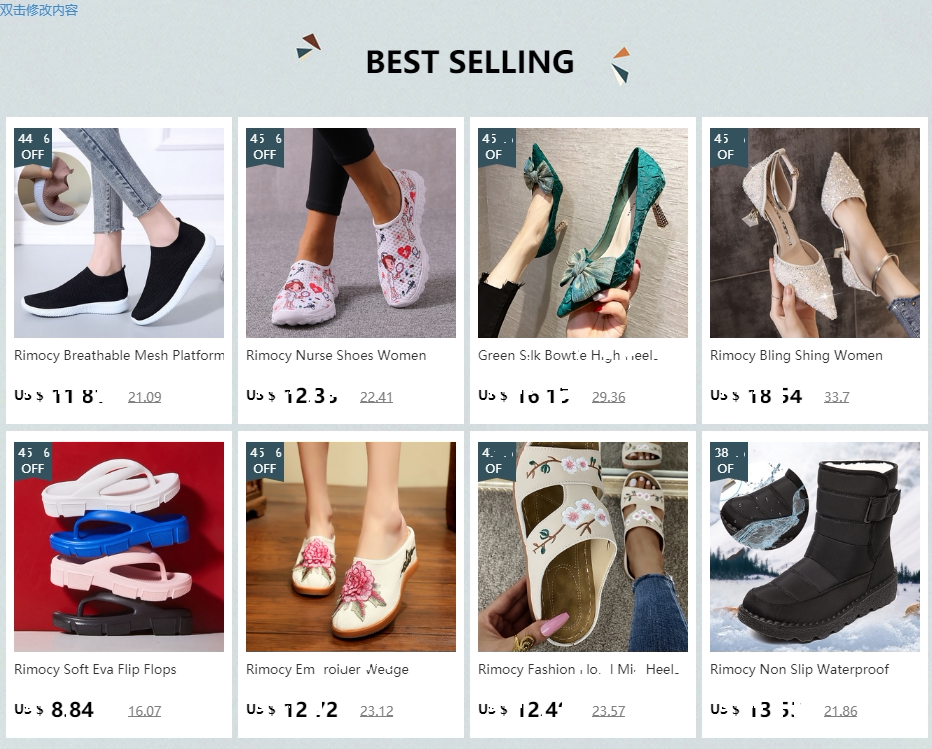This screenshot has width=932, height=749.
Task: Select the stacked Eva flip flops image
Action: (x=119, y=547)
